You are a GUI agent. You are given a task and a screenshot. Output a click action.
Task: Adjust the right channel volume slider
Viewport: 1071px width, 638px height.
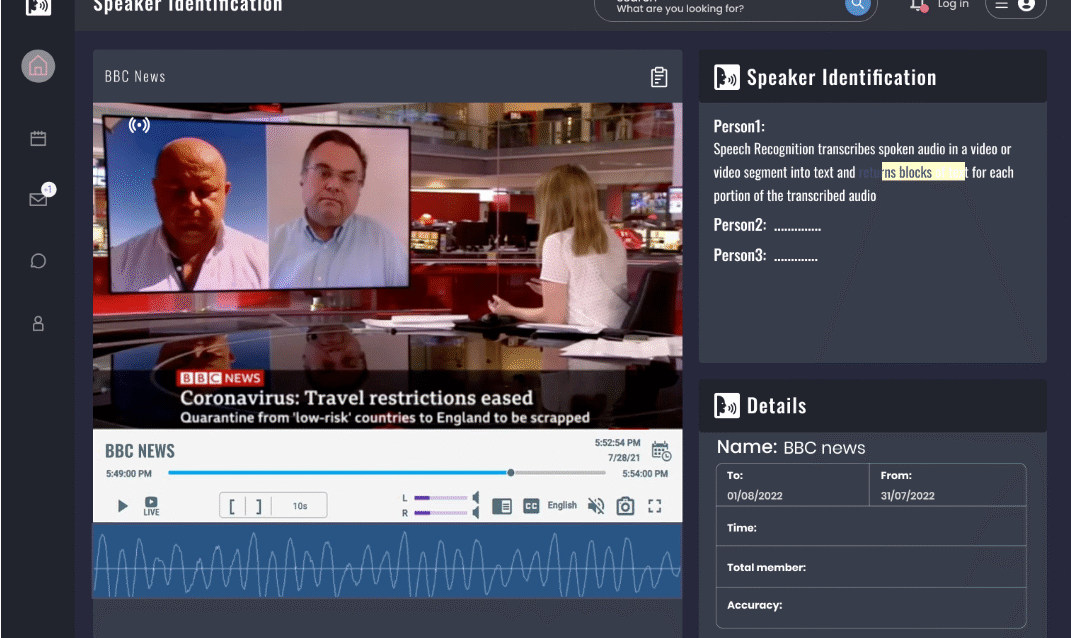click(441, 512)
